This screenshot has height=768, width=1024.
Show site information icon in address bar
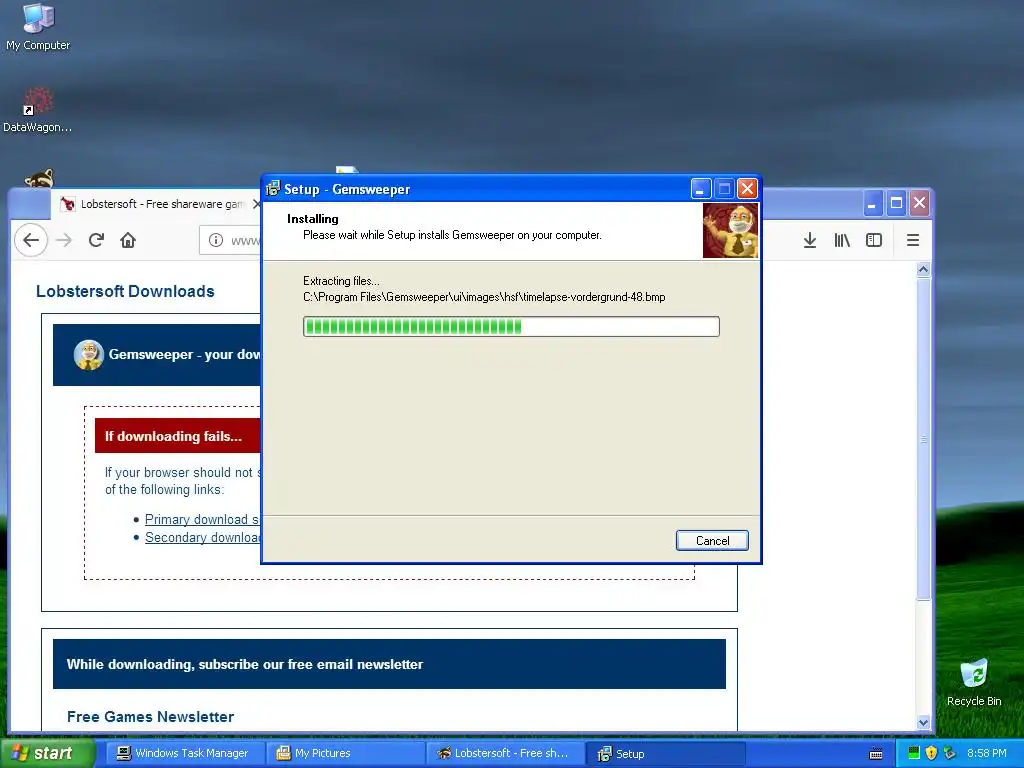216,240
